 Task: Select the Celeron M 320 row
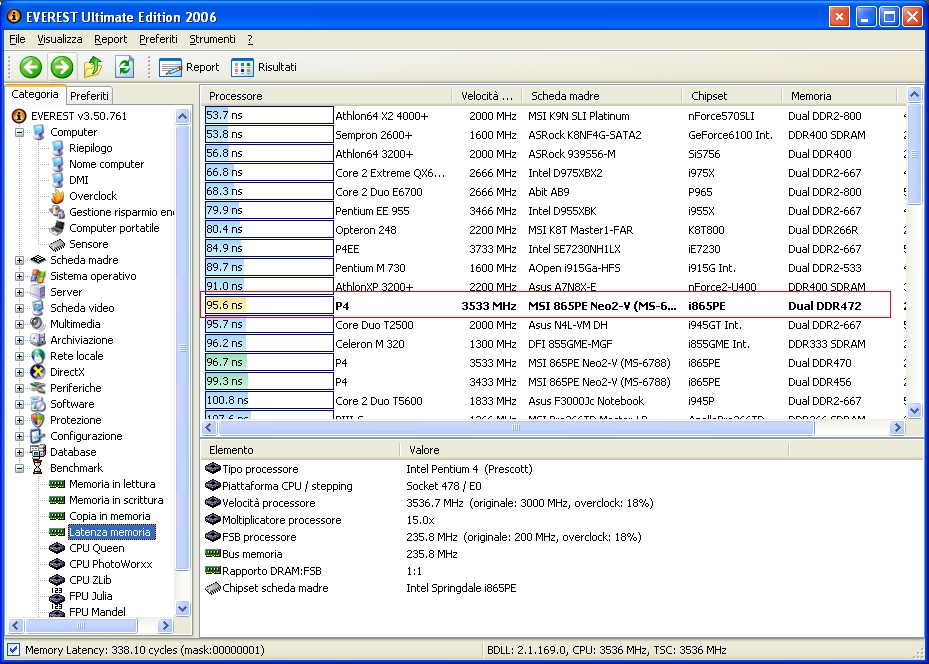[555, 344]
